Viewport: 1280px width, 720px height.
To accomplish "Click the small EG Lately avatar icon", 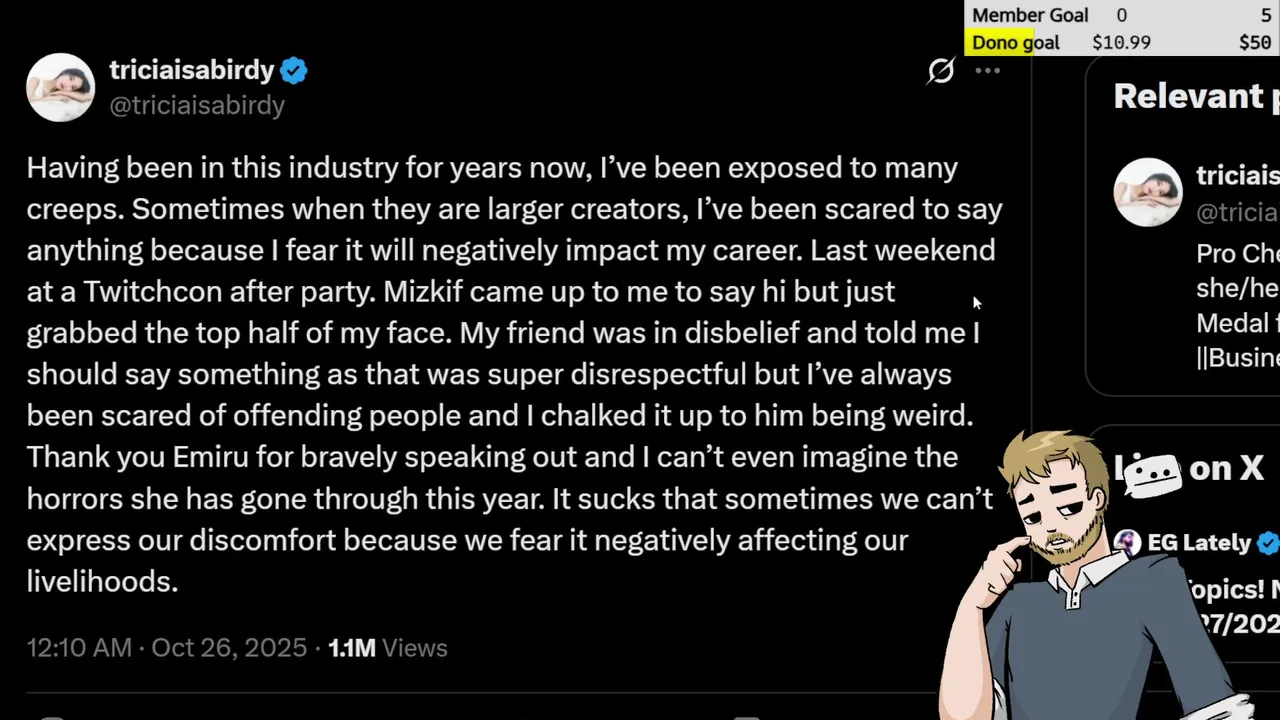I will coord(1127,543).
